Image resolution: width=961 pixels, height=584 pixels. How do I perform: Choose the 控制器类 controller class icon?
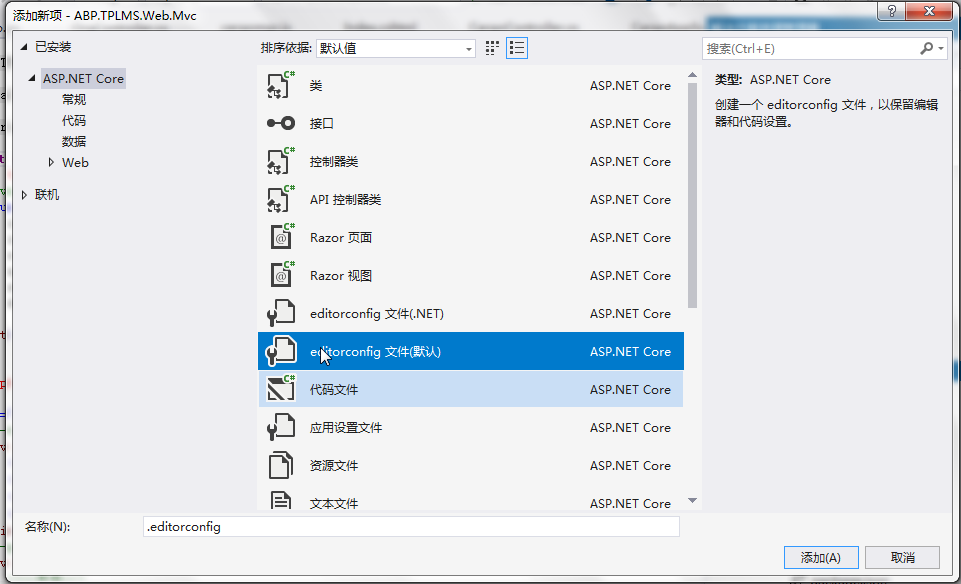281,161
